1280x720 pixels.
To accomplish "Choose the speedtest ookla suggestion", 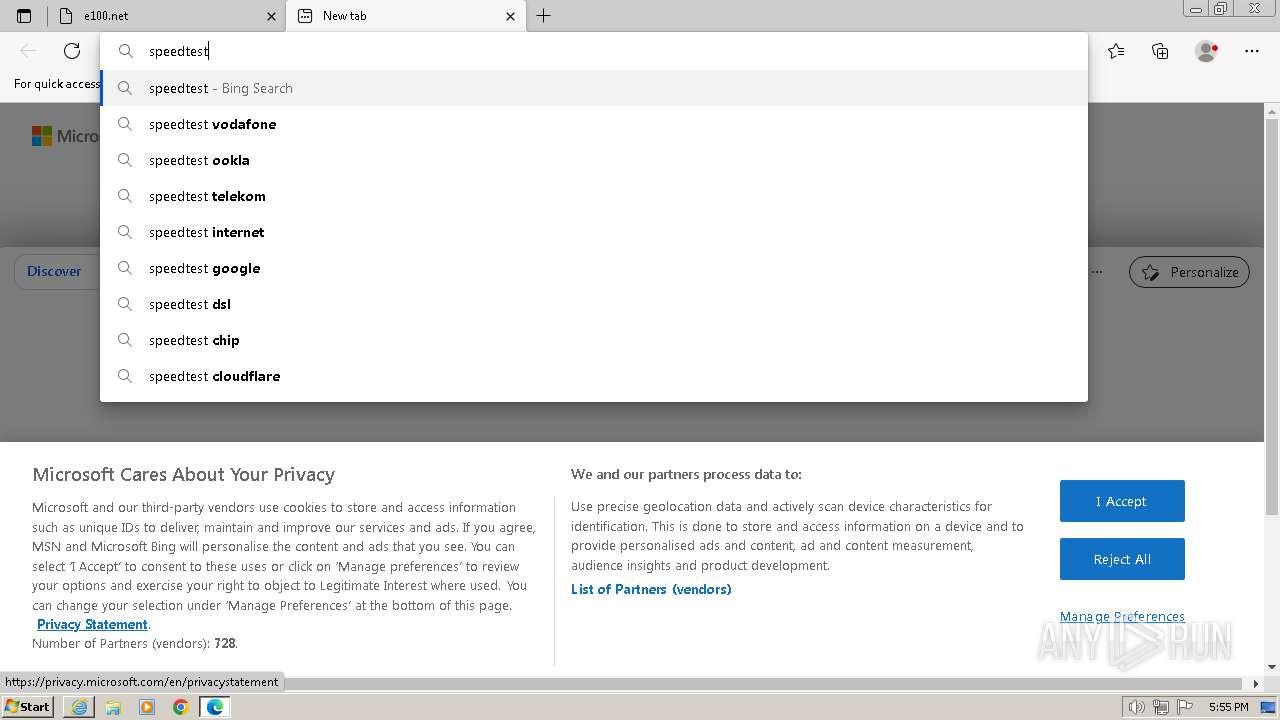I will pos(594,160).
